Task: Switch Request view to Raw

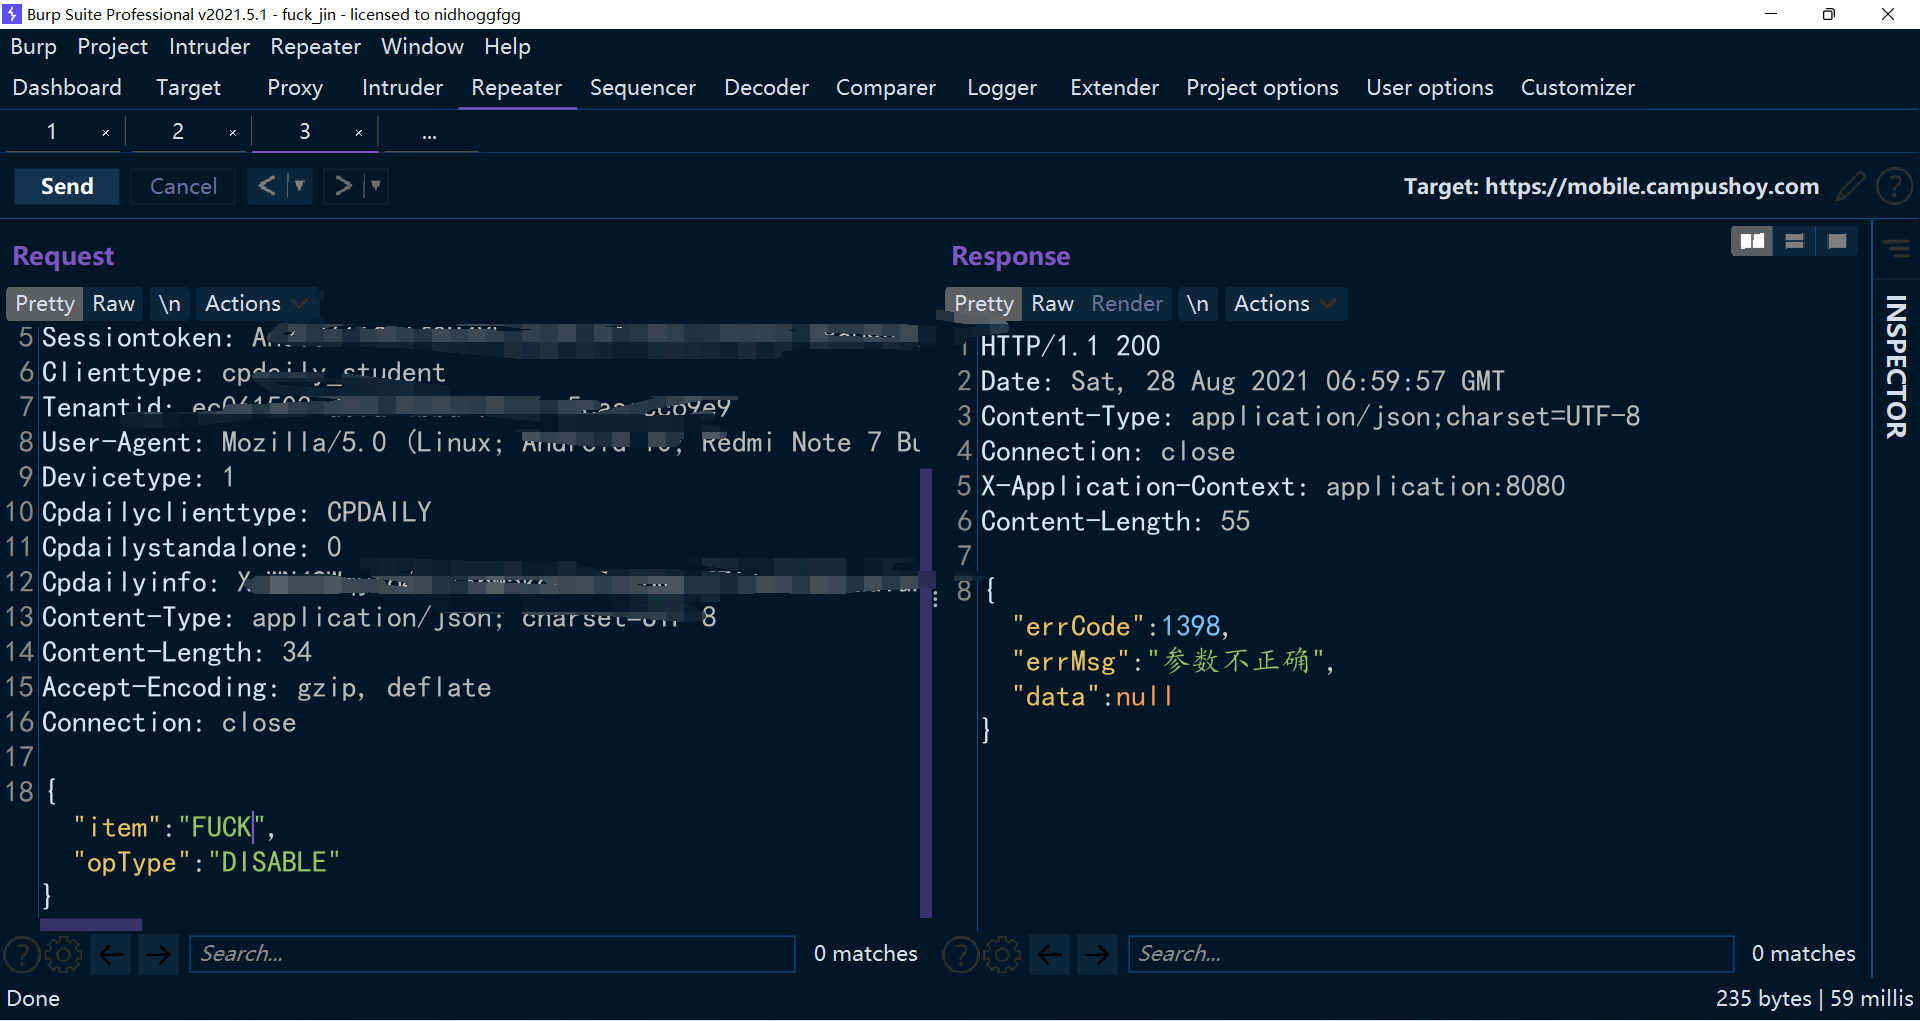Action: [113, 303]
